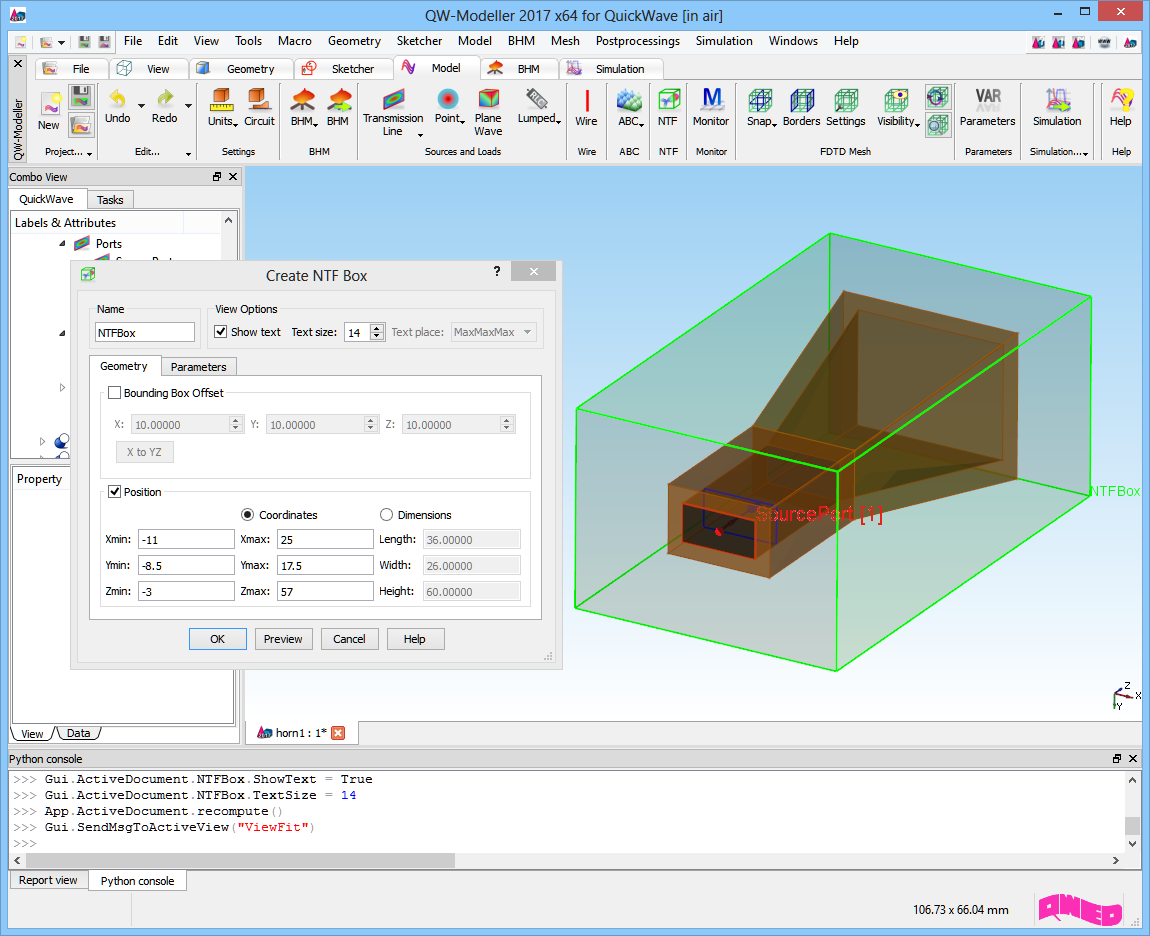Open the Redo history dropdown arrow
The height and width of the screenshot is (936, 1150).
pyautogui.click(x=188, y=105)
